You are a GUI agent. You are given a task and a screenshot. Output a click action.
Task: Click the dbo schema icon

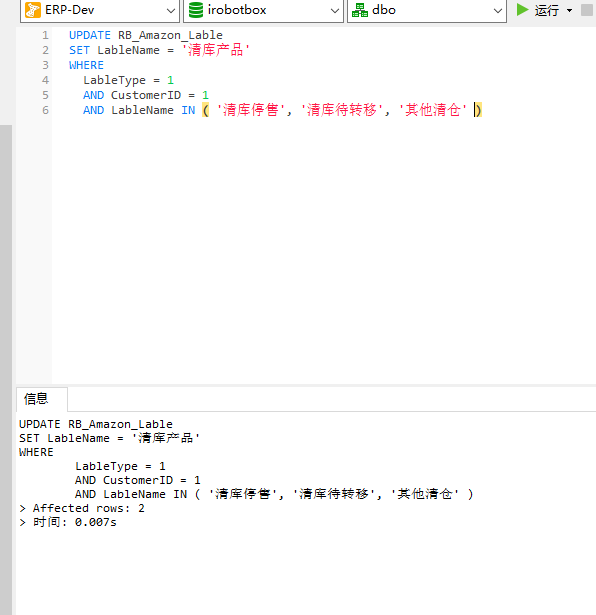pos(360,10)
